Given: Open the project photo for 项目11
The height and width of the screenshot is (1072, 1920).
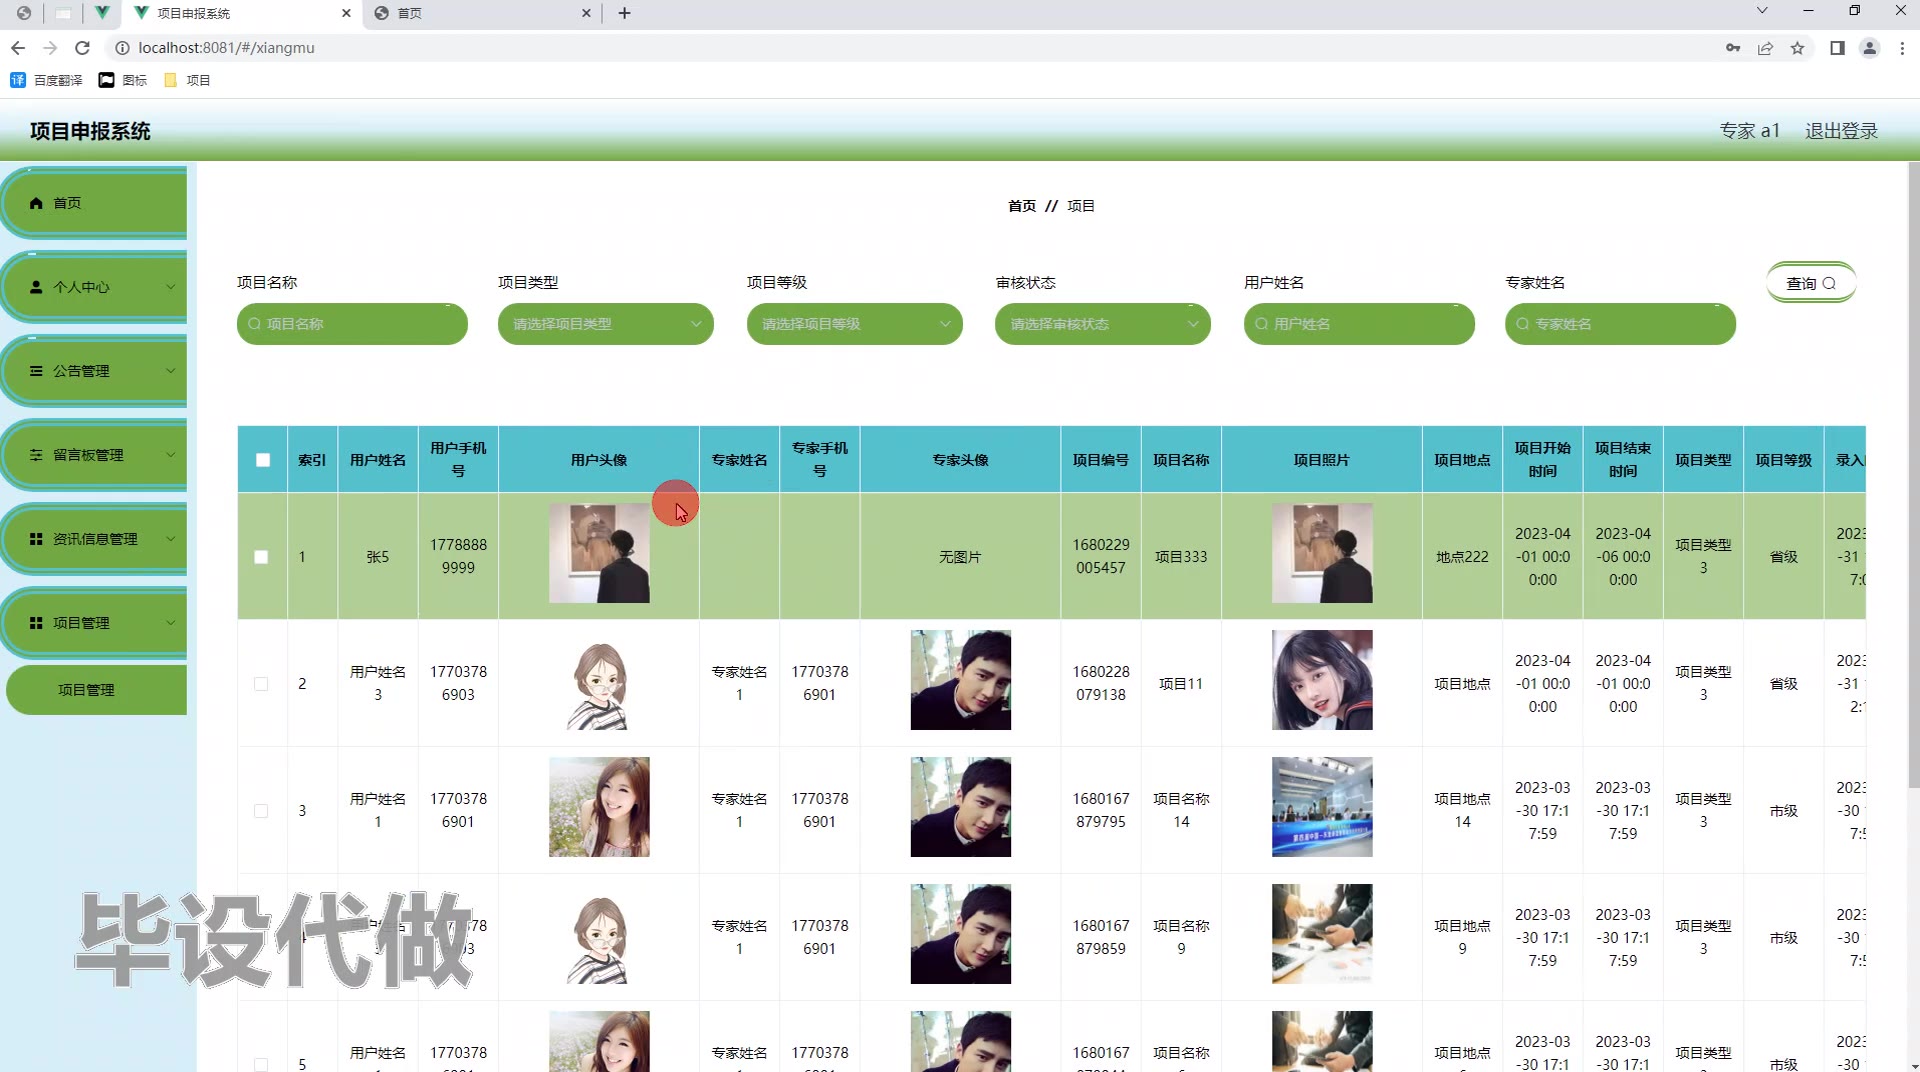Looking at the screenshot, I should tap(1322, 680).
